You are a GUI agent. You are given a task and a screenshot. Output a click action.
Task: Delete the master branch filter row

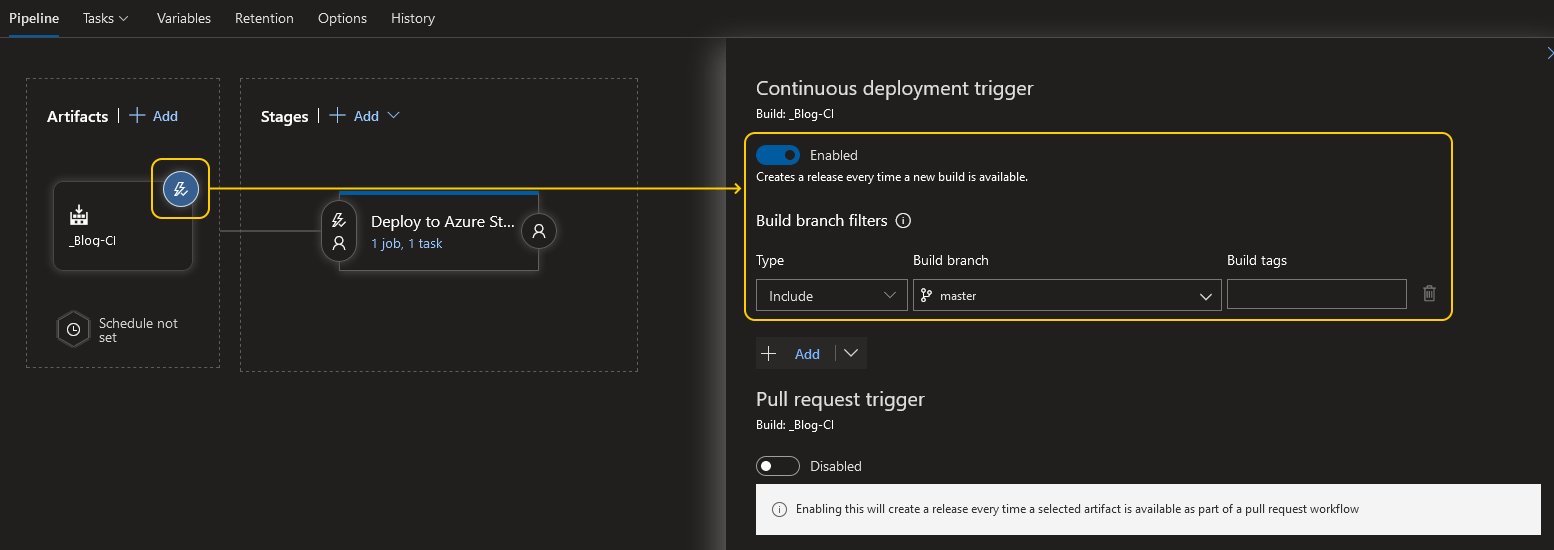[1429, 294]
